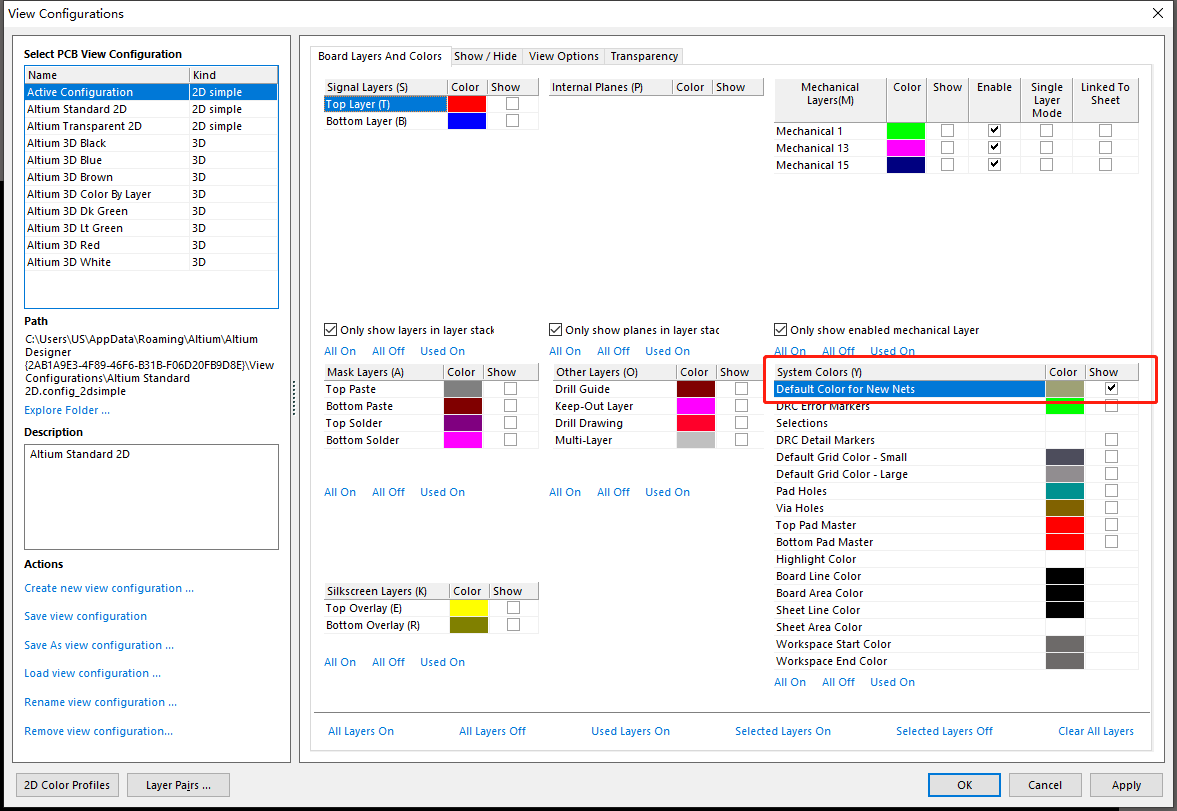Image resolution: width=1177 pixels, height=811 pixels.
Task: Uncheck Only show enabled mechanical Layer
Action: click(x=781, y=330)
